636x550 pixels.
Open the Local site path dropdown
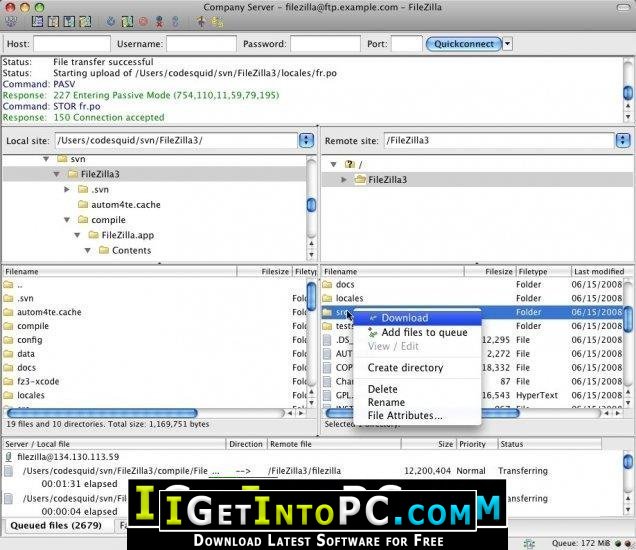[306, 140]
